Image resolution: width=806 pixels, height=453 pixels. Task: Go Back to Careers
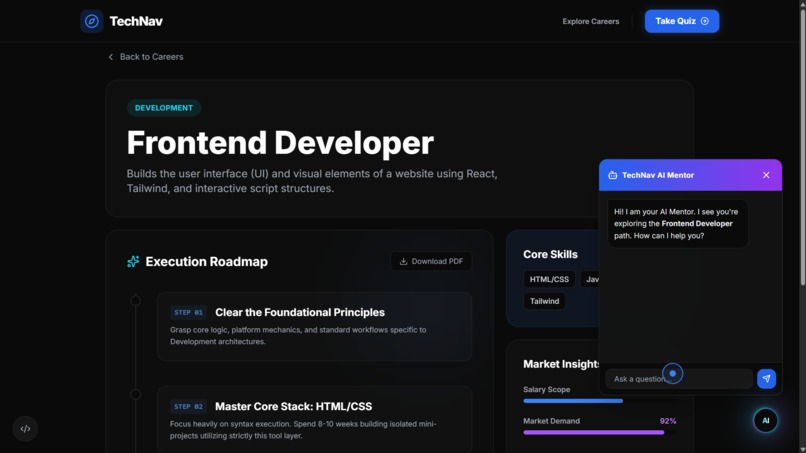146,57
